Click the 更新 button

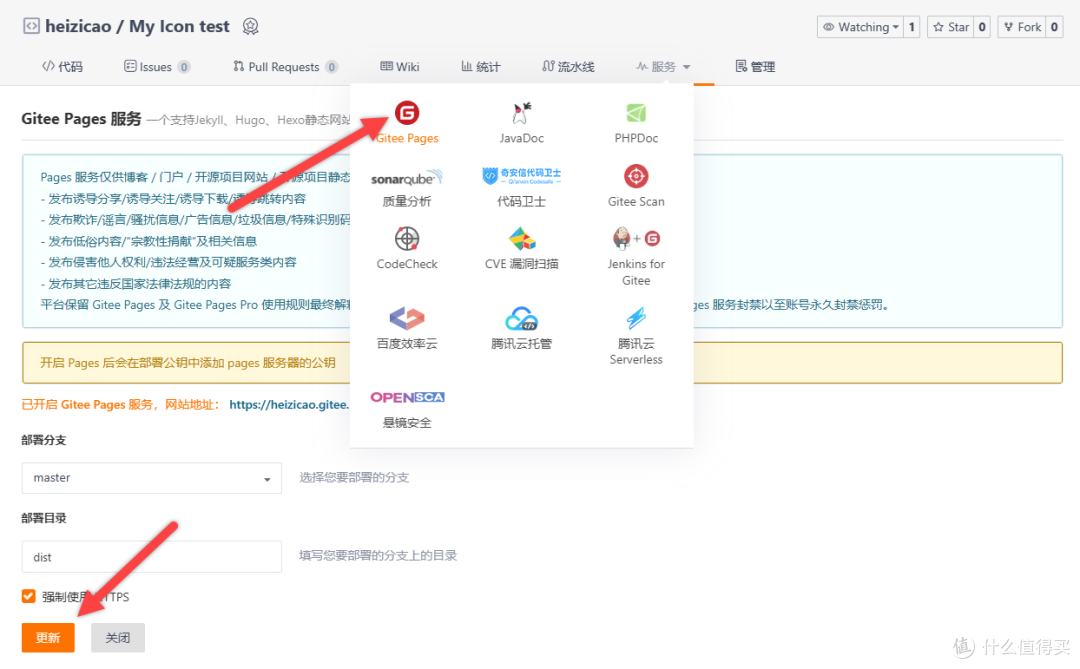point(47,637)
